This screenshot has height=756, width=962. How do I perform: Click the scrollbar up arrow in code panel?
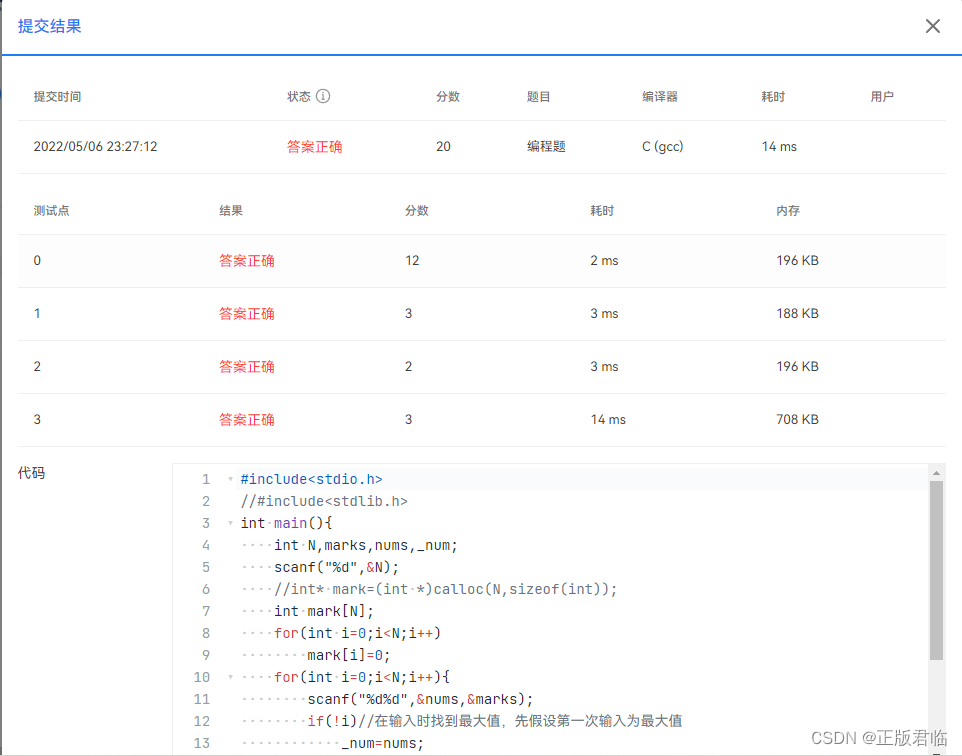(936, 472)
